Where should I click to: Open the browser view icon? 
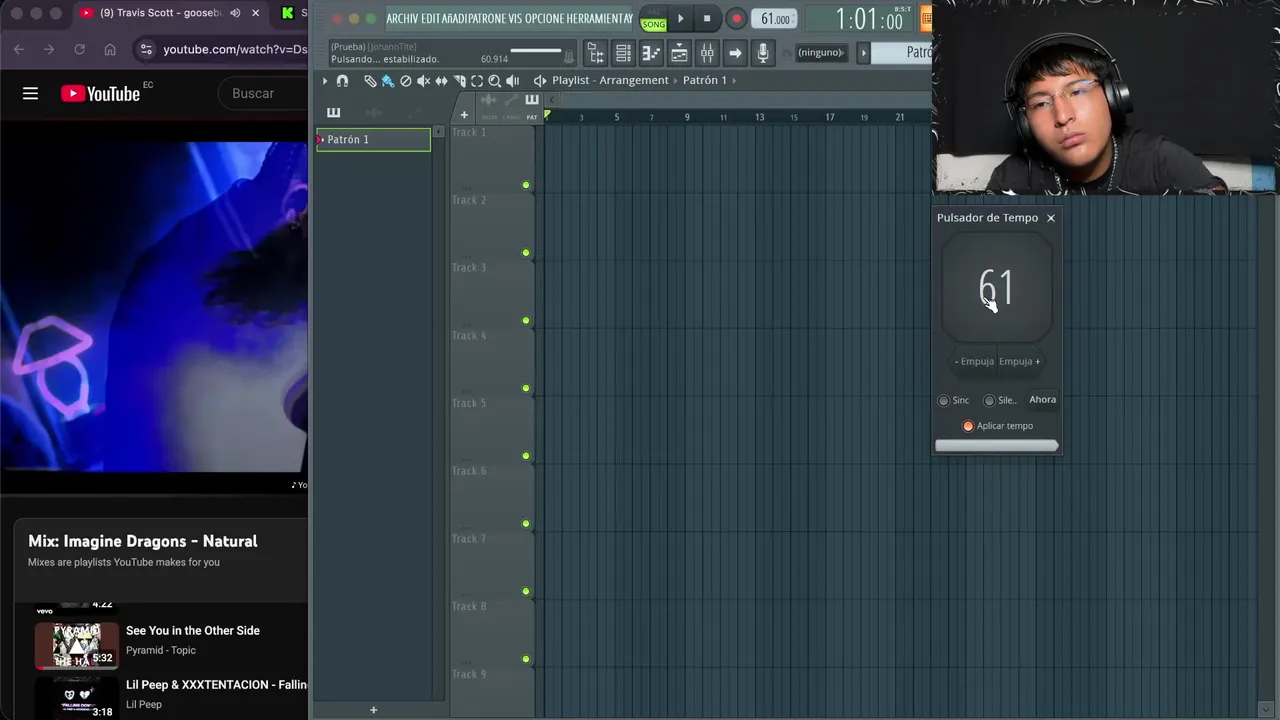pos(596,53)
